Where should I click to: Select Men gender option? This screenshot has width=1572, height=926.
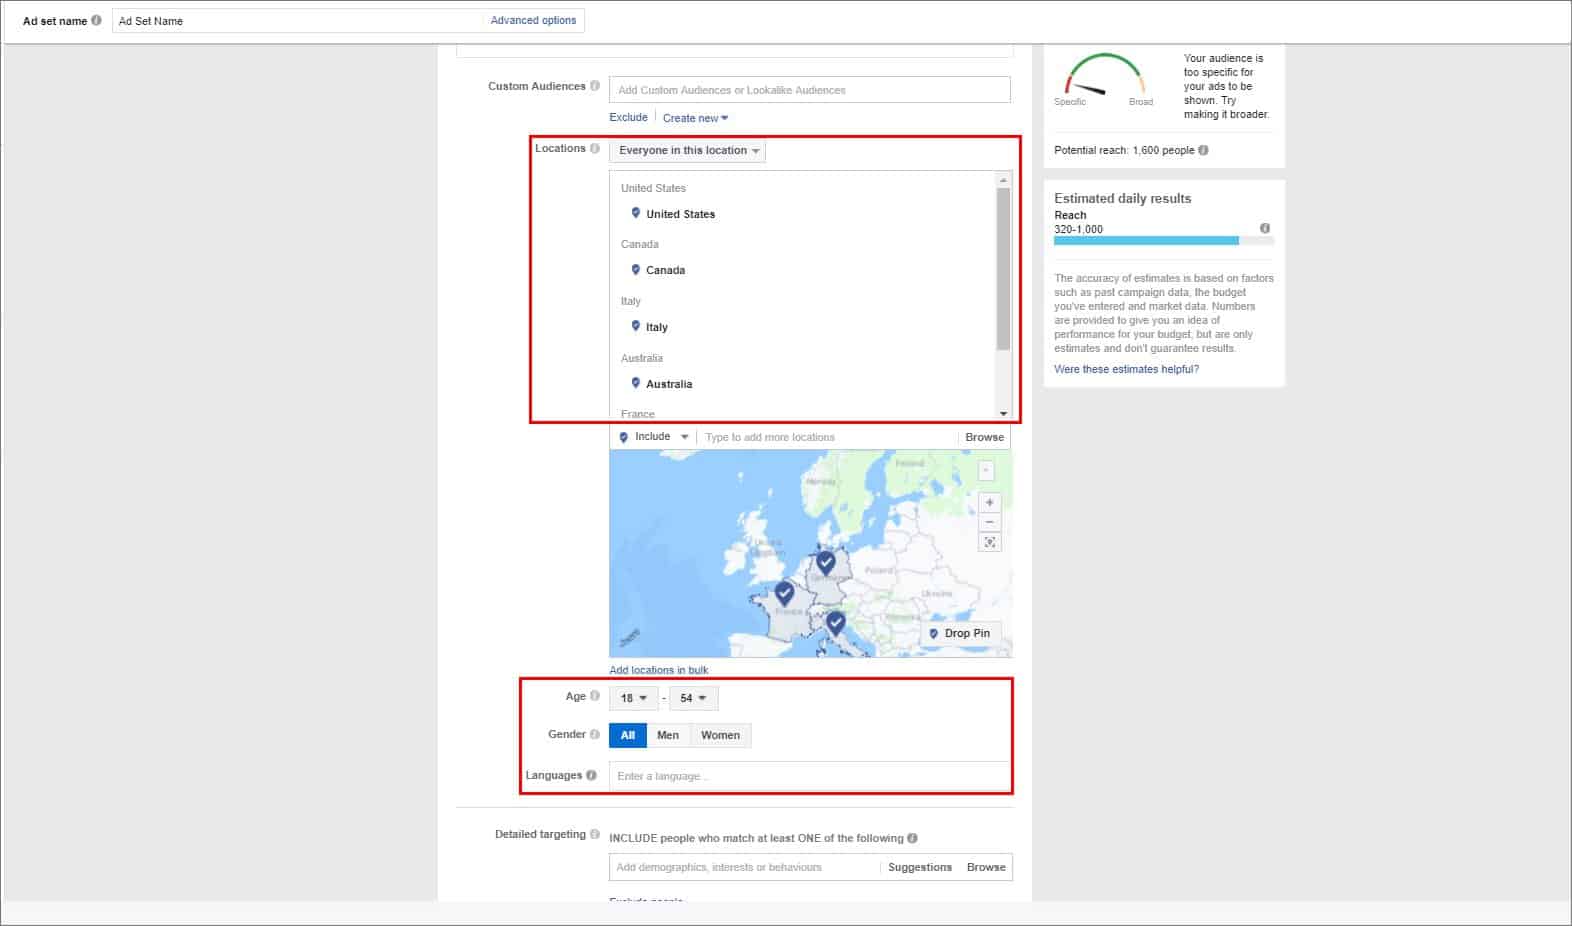668,736
